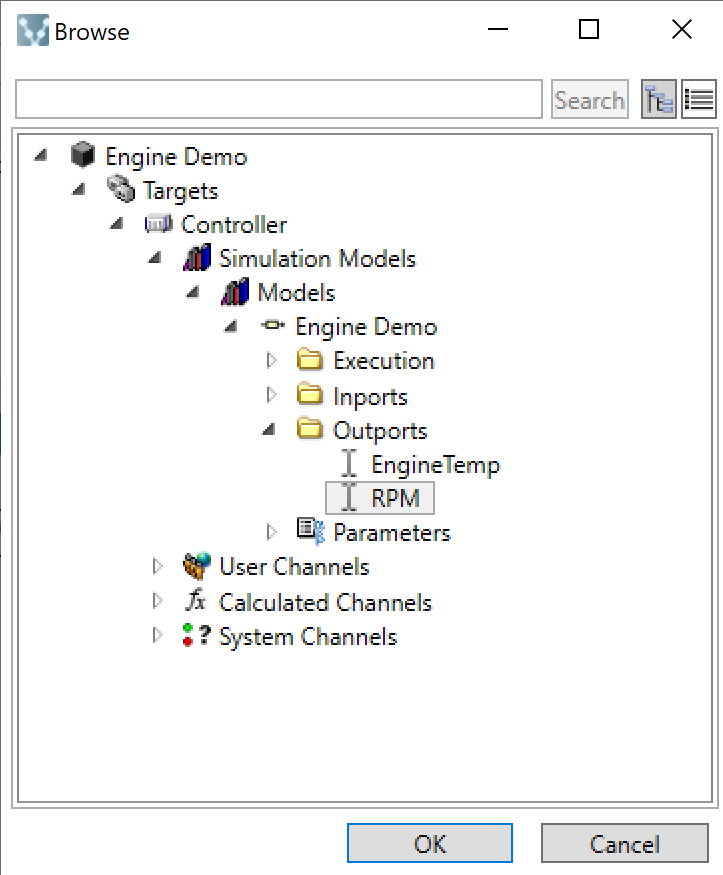Switch to flat list view mode
723x875 pixels.
coord(699,99)
